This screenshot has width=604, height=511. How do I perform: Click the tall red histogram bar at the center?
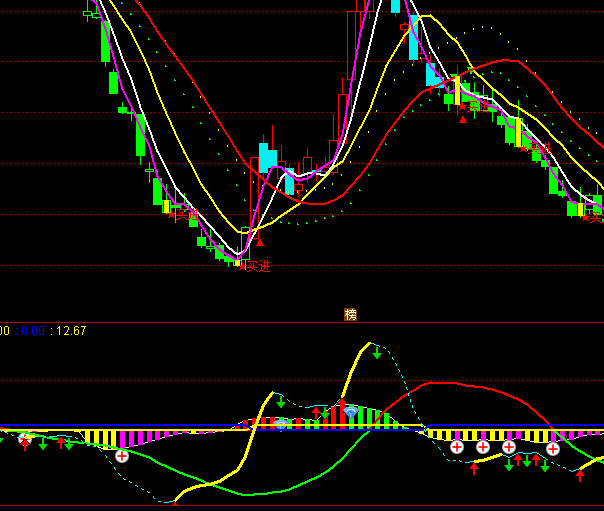[342, 414]
